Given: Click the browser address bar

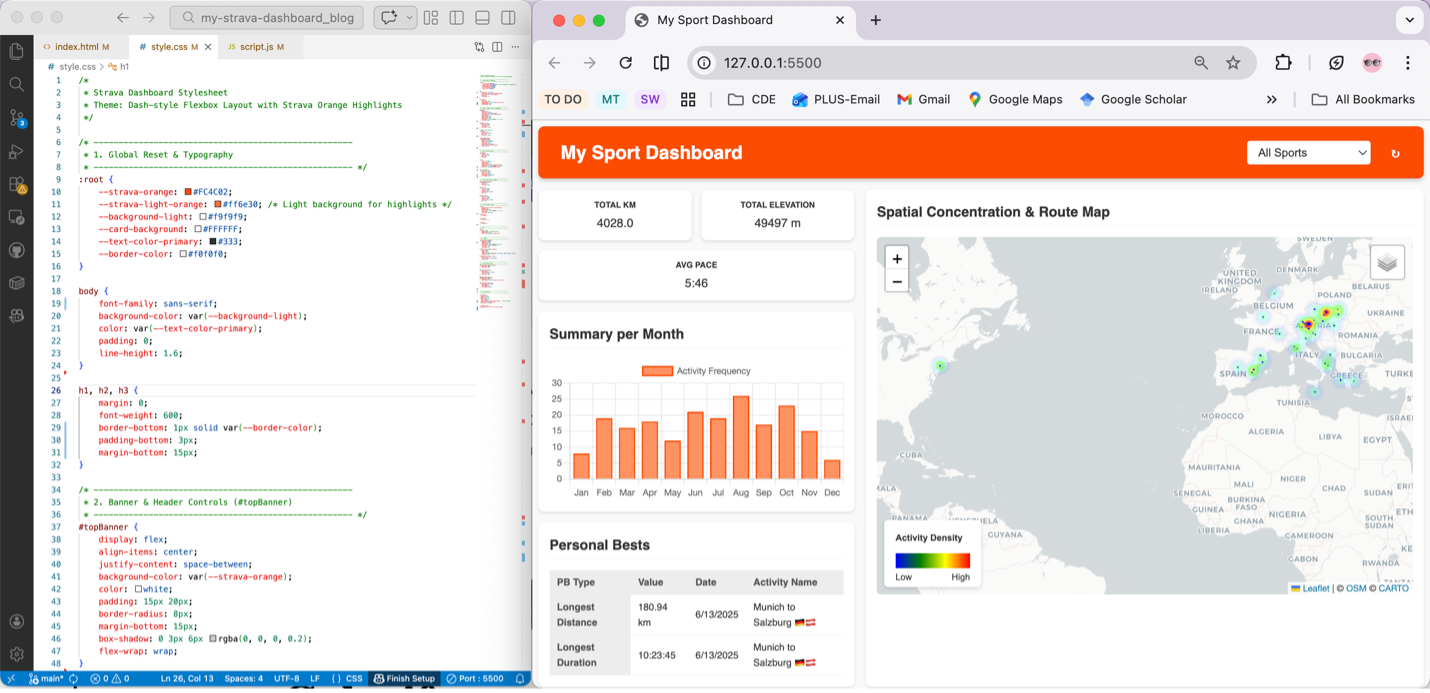Looking at the screenshot, I should point(900,62).
